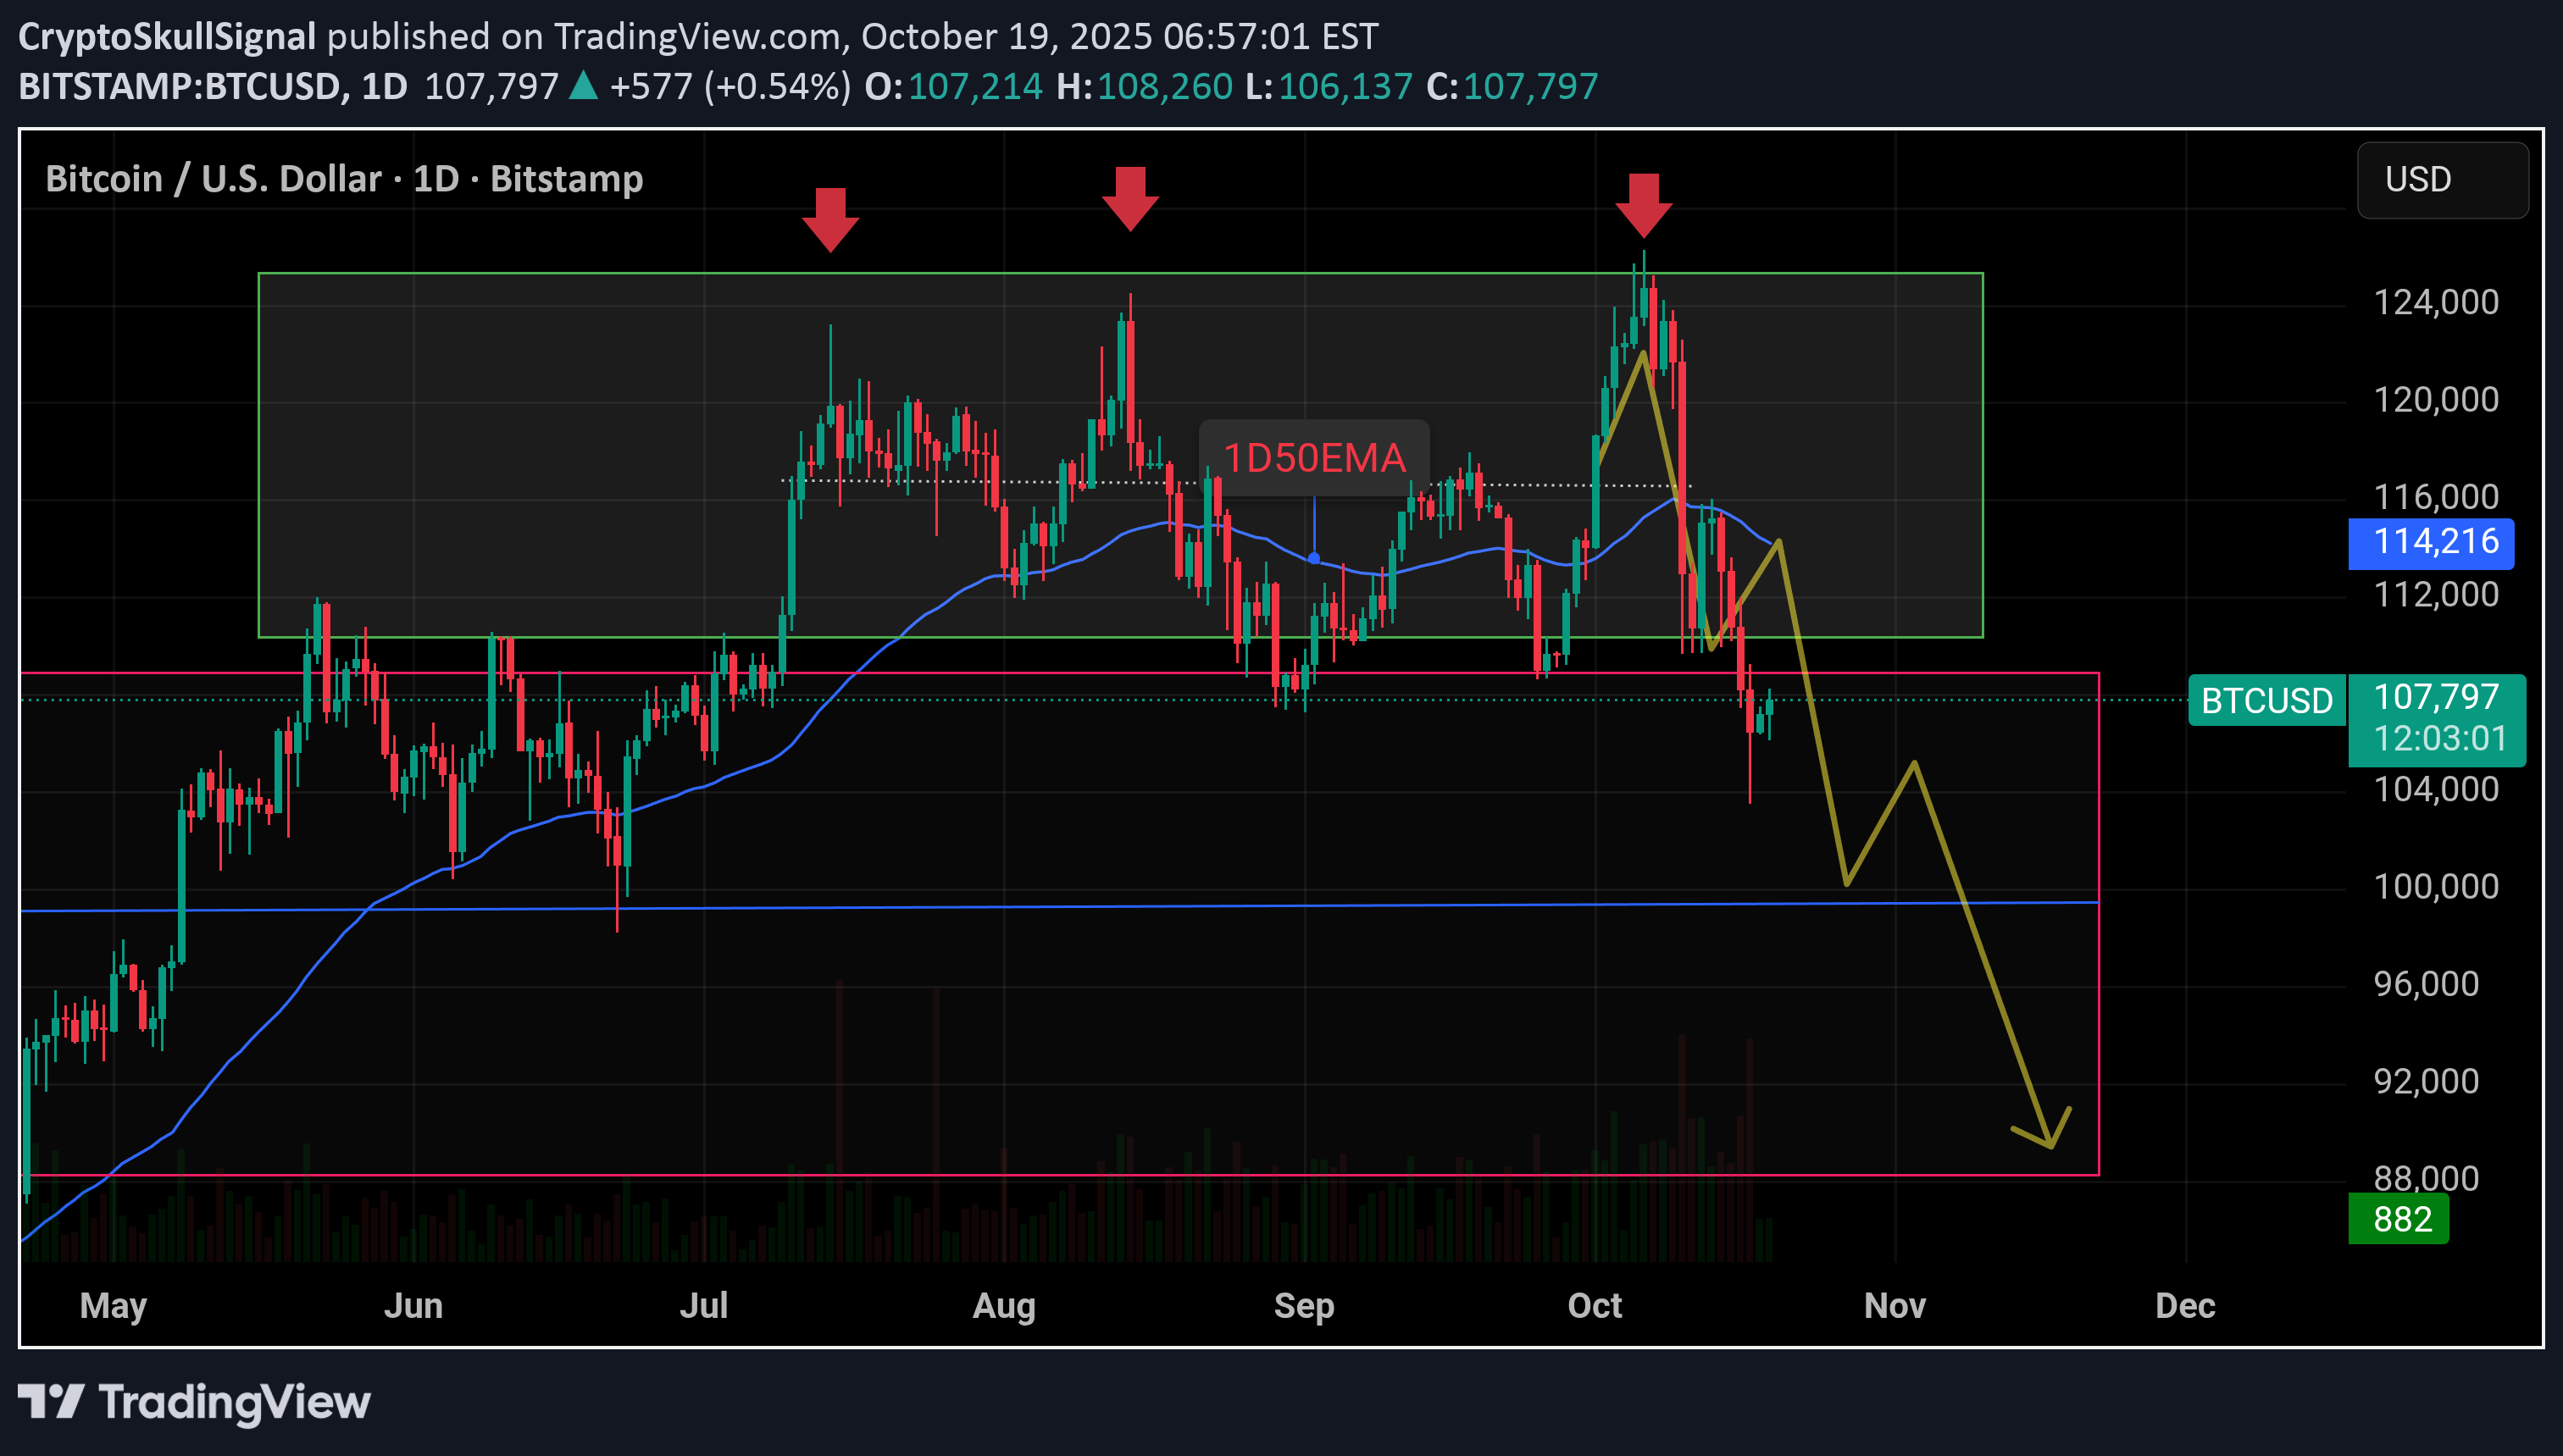Click the Sep label on the time axis
Screen dimensions: 2563x1456
(1304, 1305)
